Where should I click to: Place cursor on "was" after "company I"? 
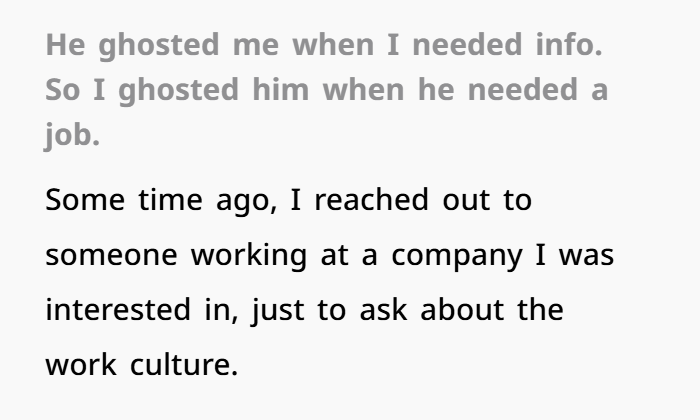click(586, 256)
